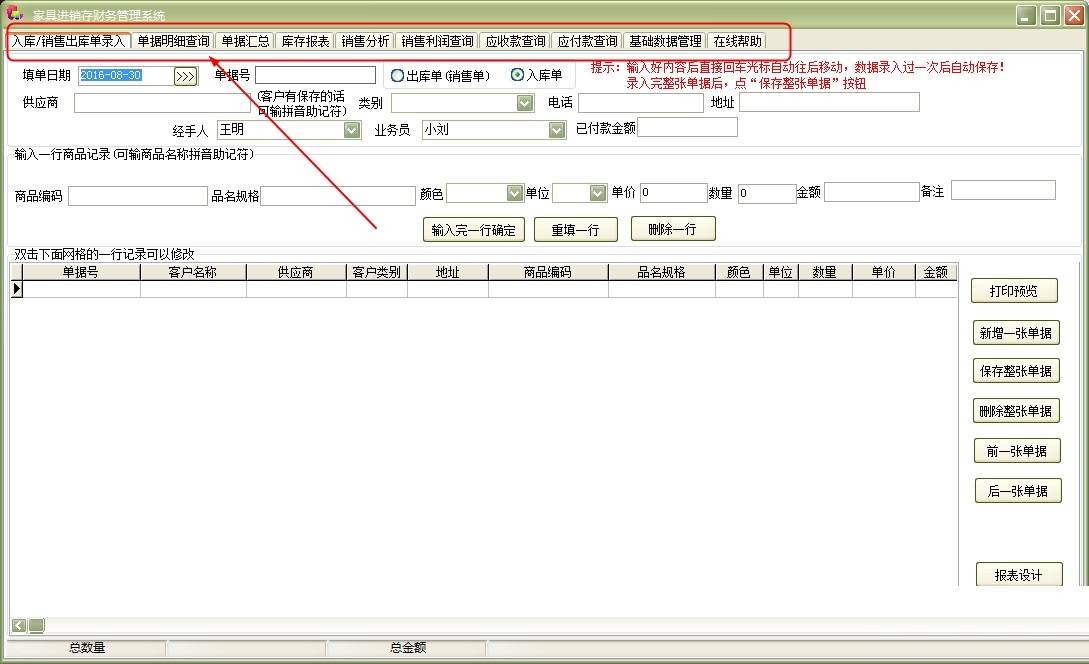Image resolution: width=1089 pixels, height=664 pixels.
Task: Click the 单价 input field
Action: point(673,192)
